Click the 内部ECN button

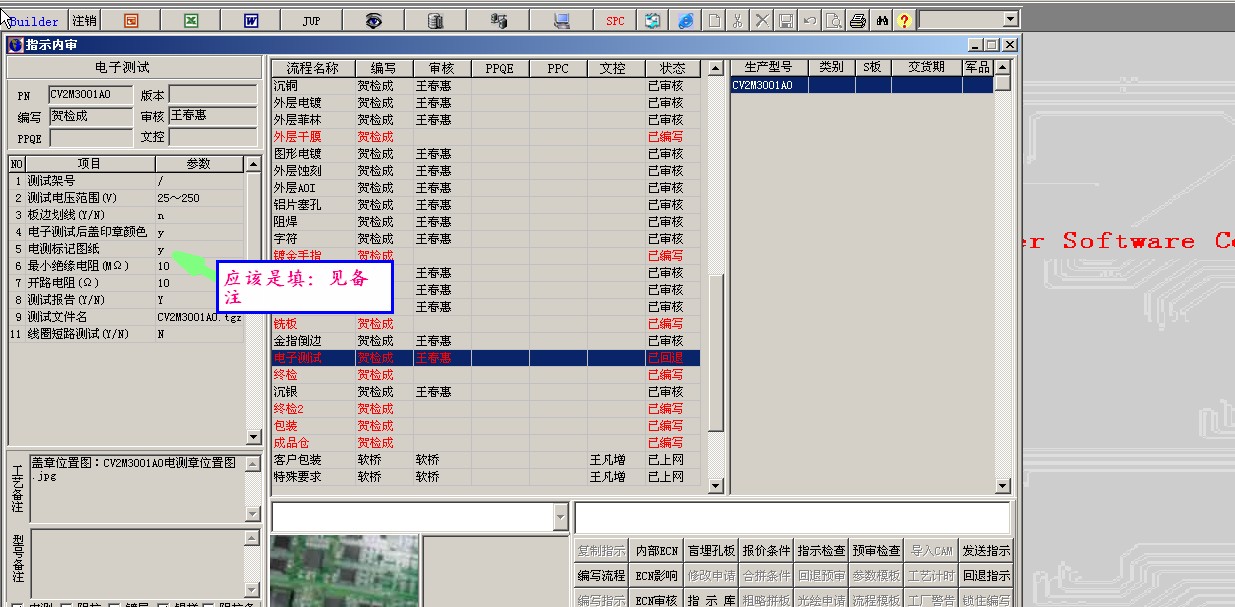point(657,551)
